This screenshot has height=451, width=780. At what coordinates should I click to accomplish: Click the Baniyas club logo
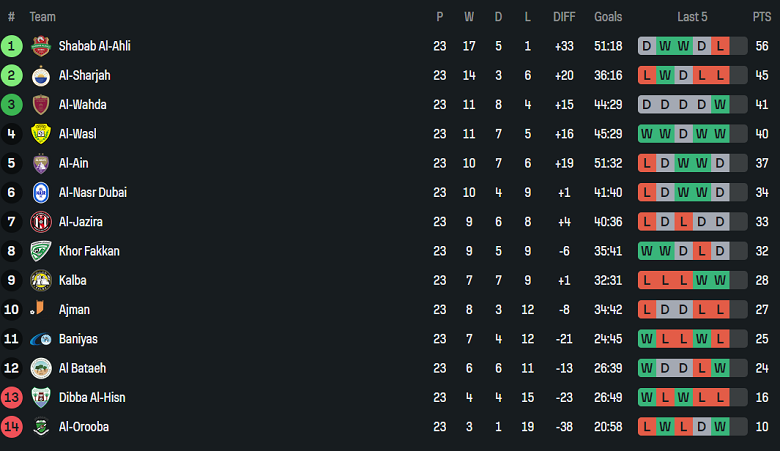pyautogui.click(x=41, y=339)
